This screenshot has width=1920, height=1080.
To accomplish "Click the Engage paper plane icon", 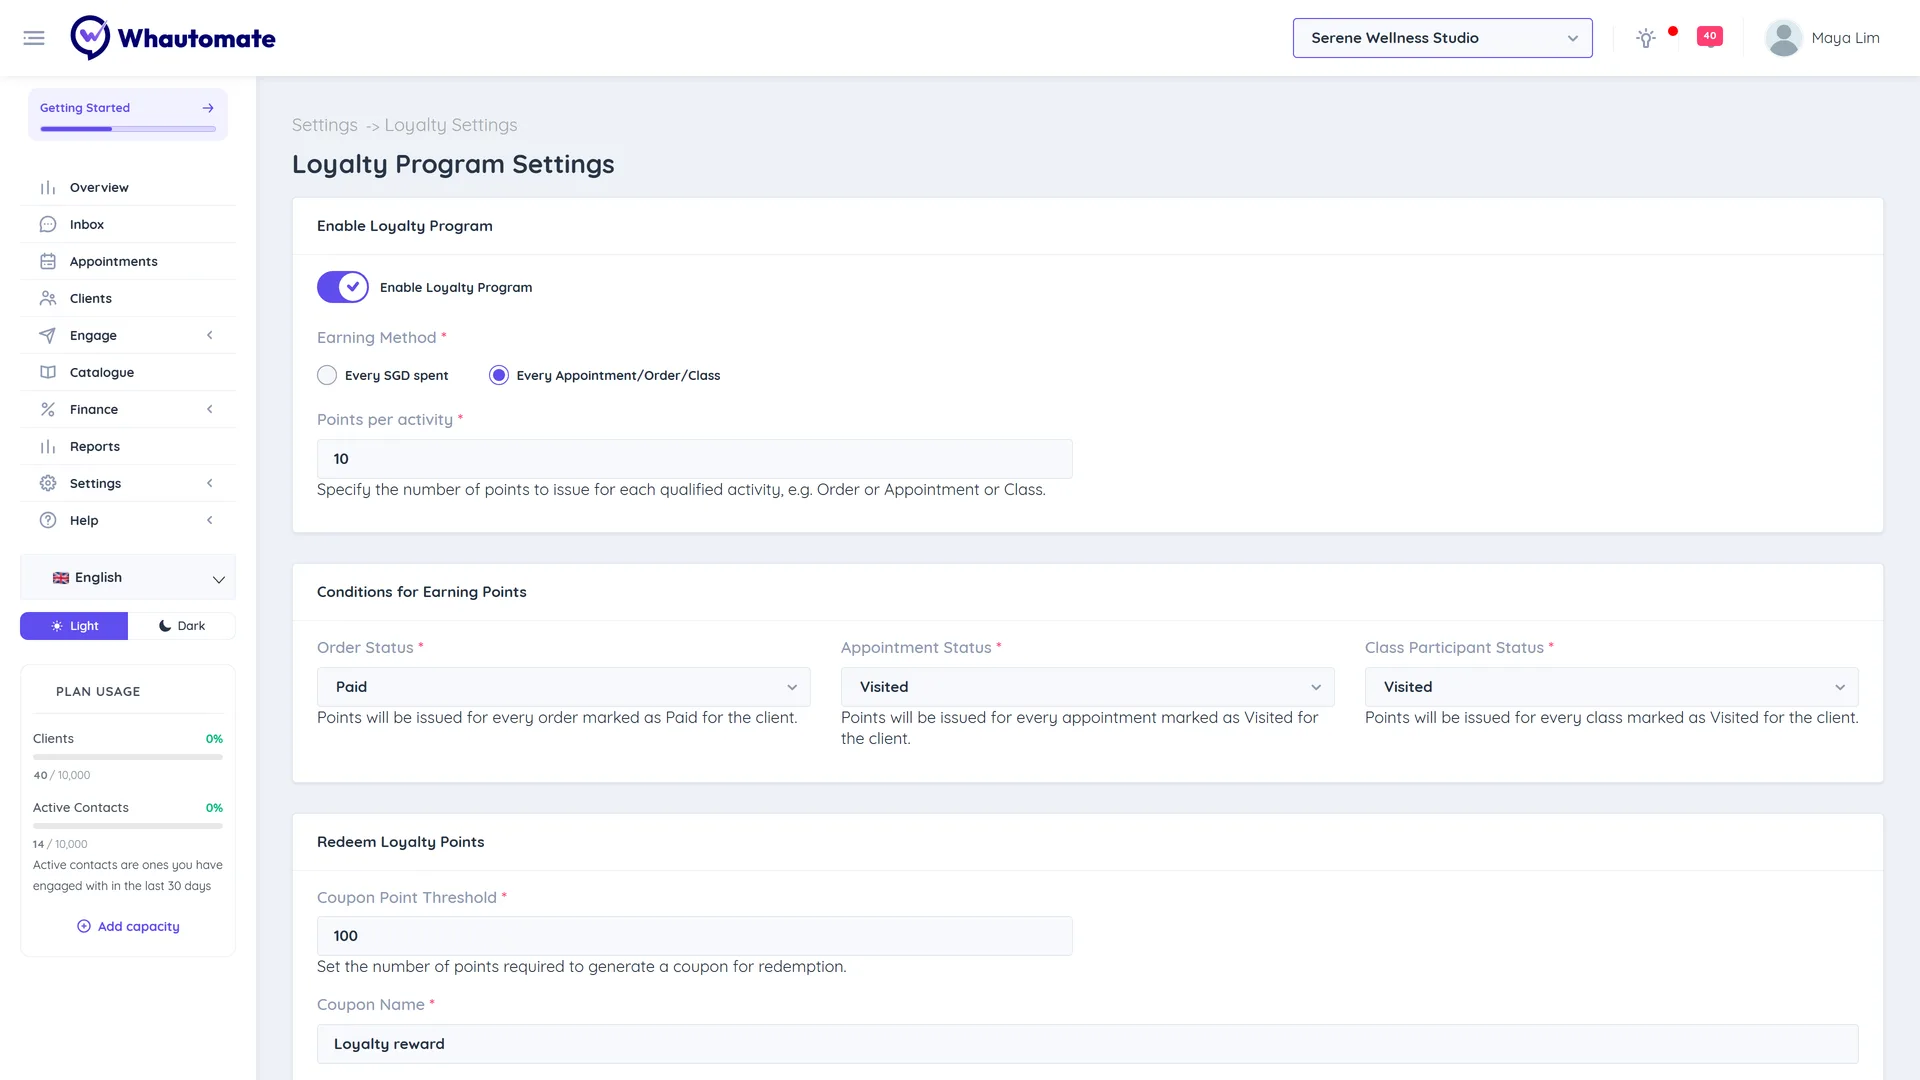I will click(48, 336).
